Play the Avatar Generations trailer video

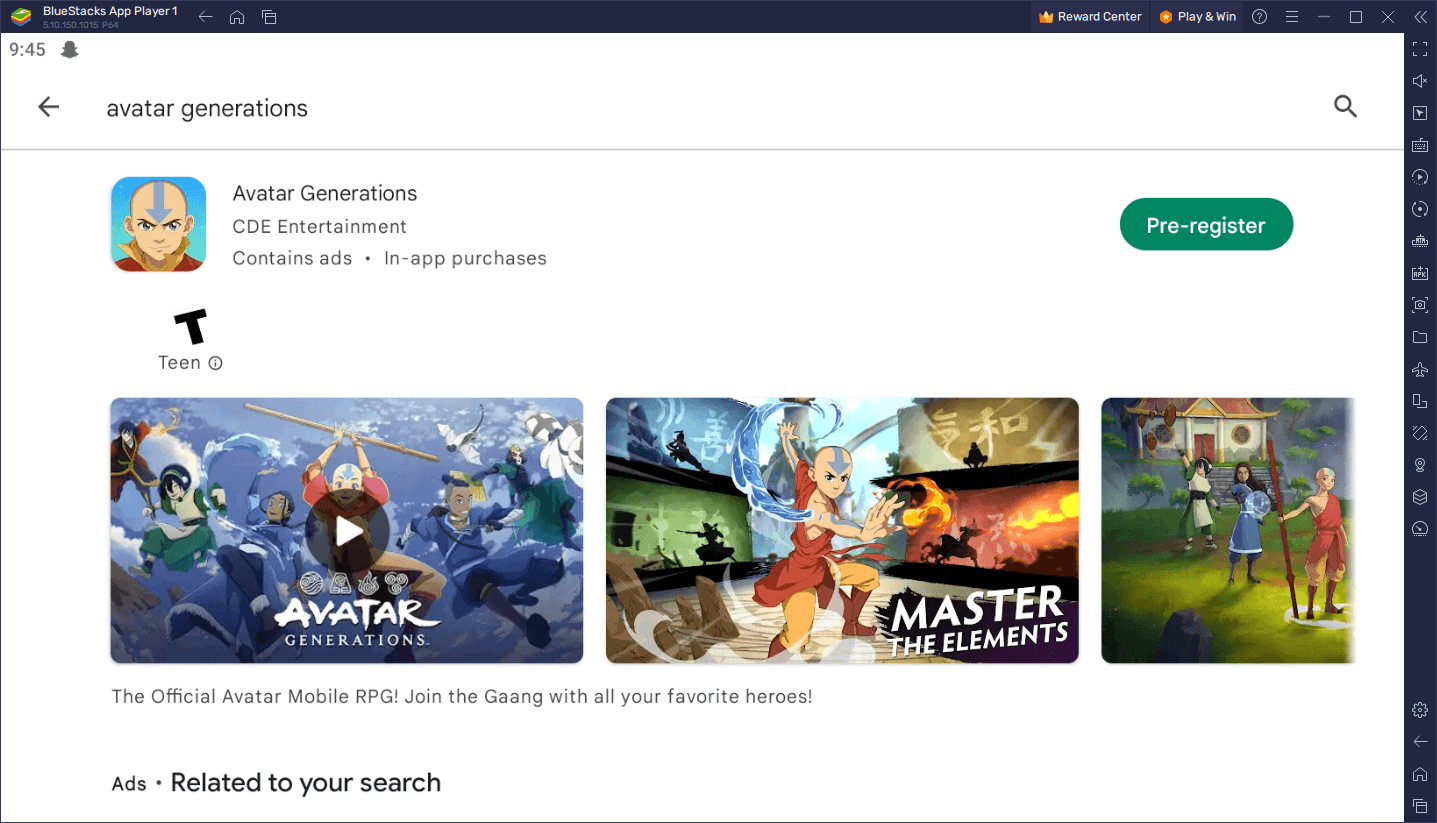(x=347, y=531)
